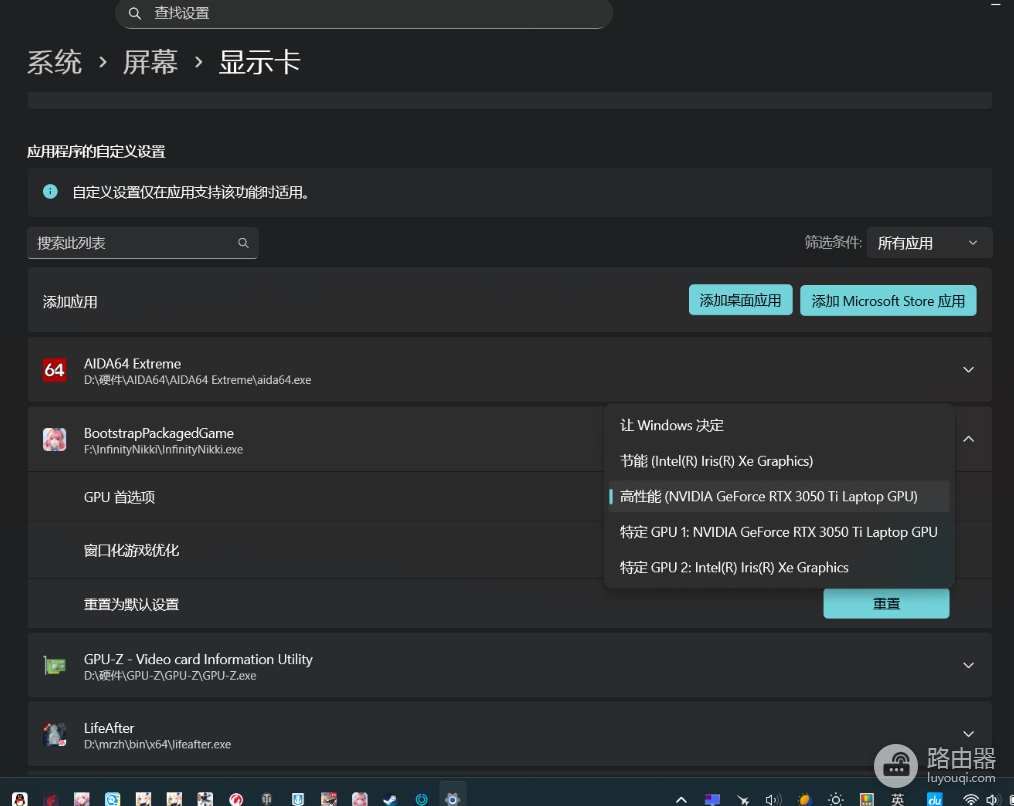Screen dimensions: 1014x806
Task: Click the 筛选条件 label
Action: [x=833, y=242]
